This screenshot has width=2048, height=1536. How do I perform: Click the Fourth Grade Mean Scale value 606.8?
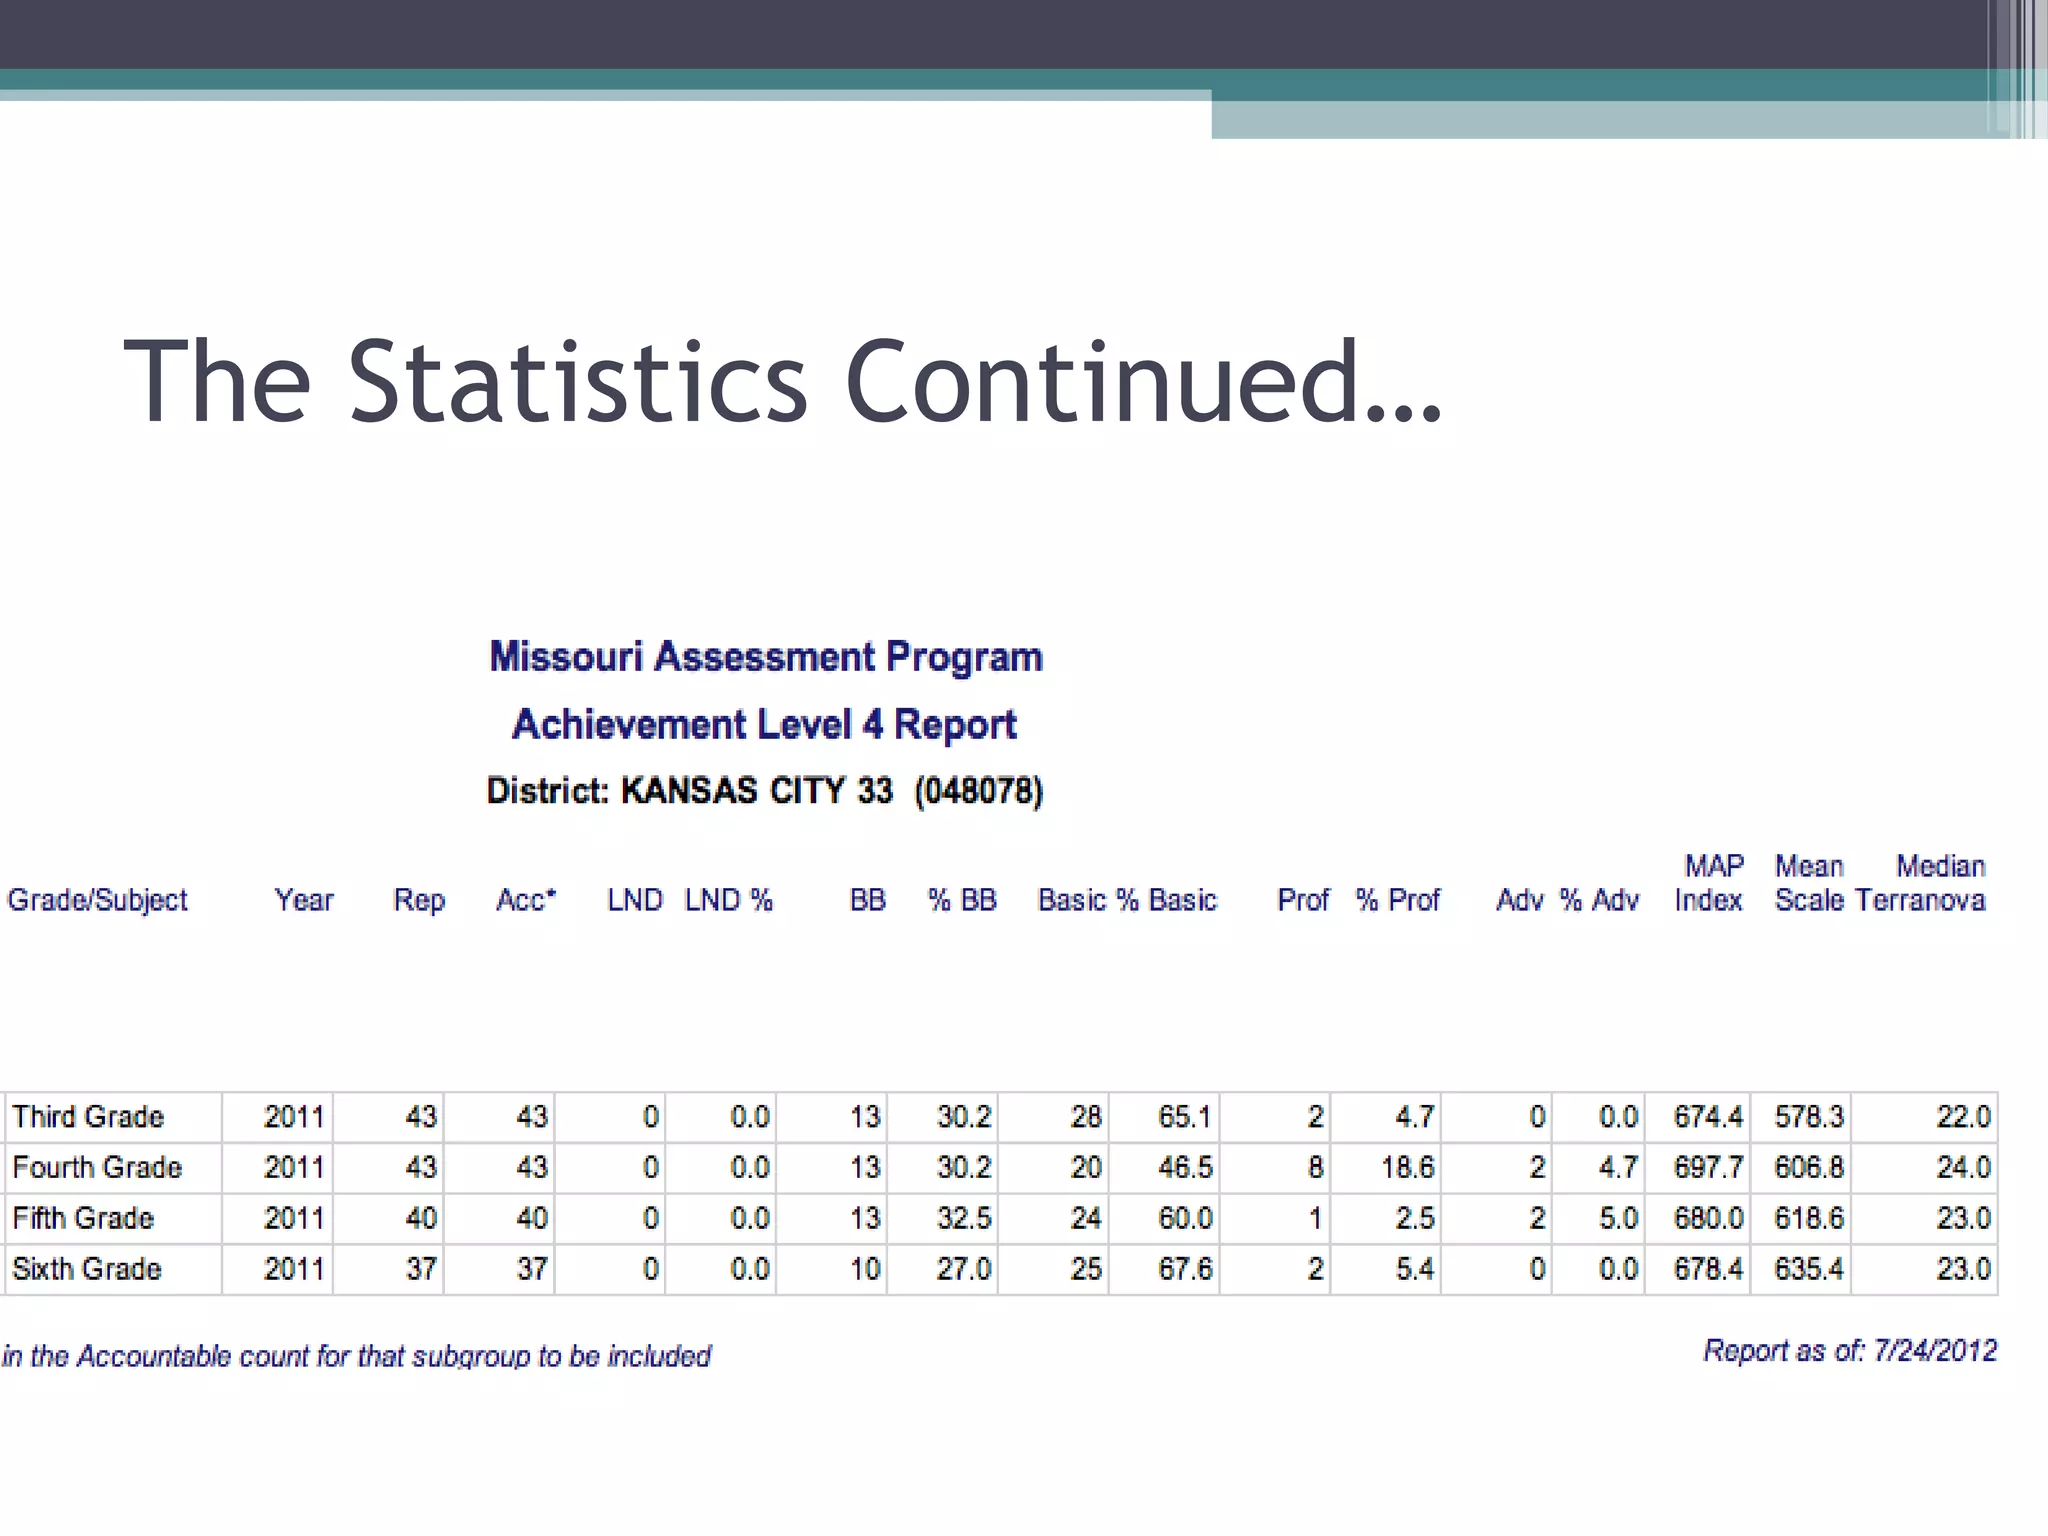click(x=1809, y=1168)
